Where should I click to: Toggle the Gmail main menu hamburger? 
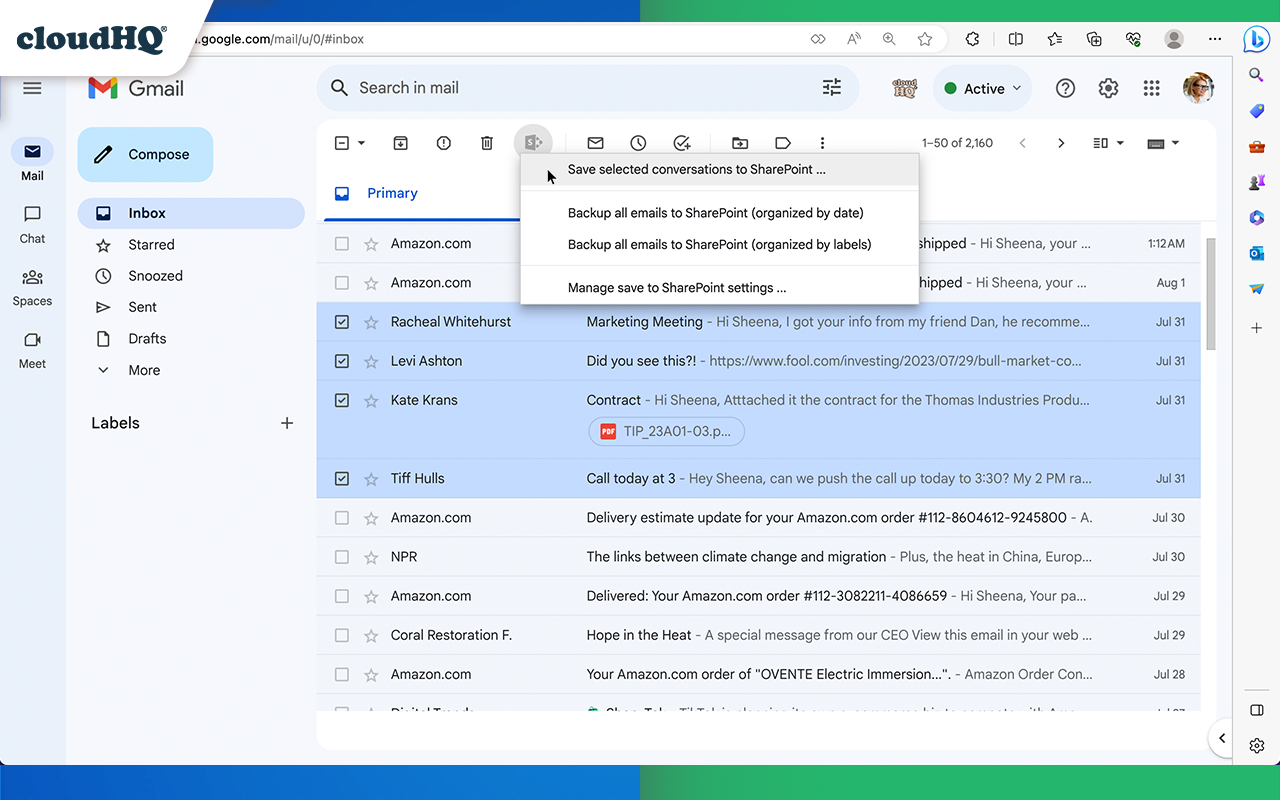click(32, 88)
